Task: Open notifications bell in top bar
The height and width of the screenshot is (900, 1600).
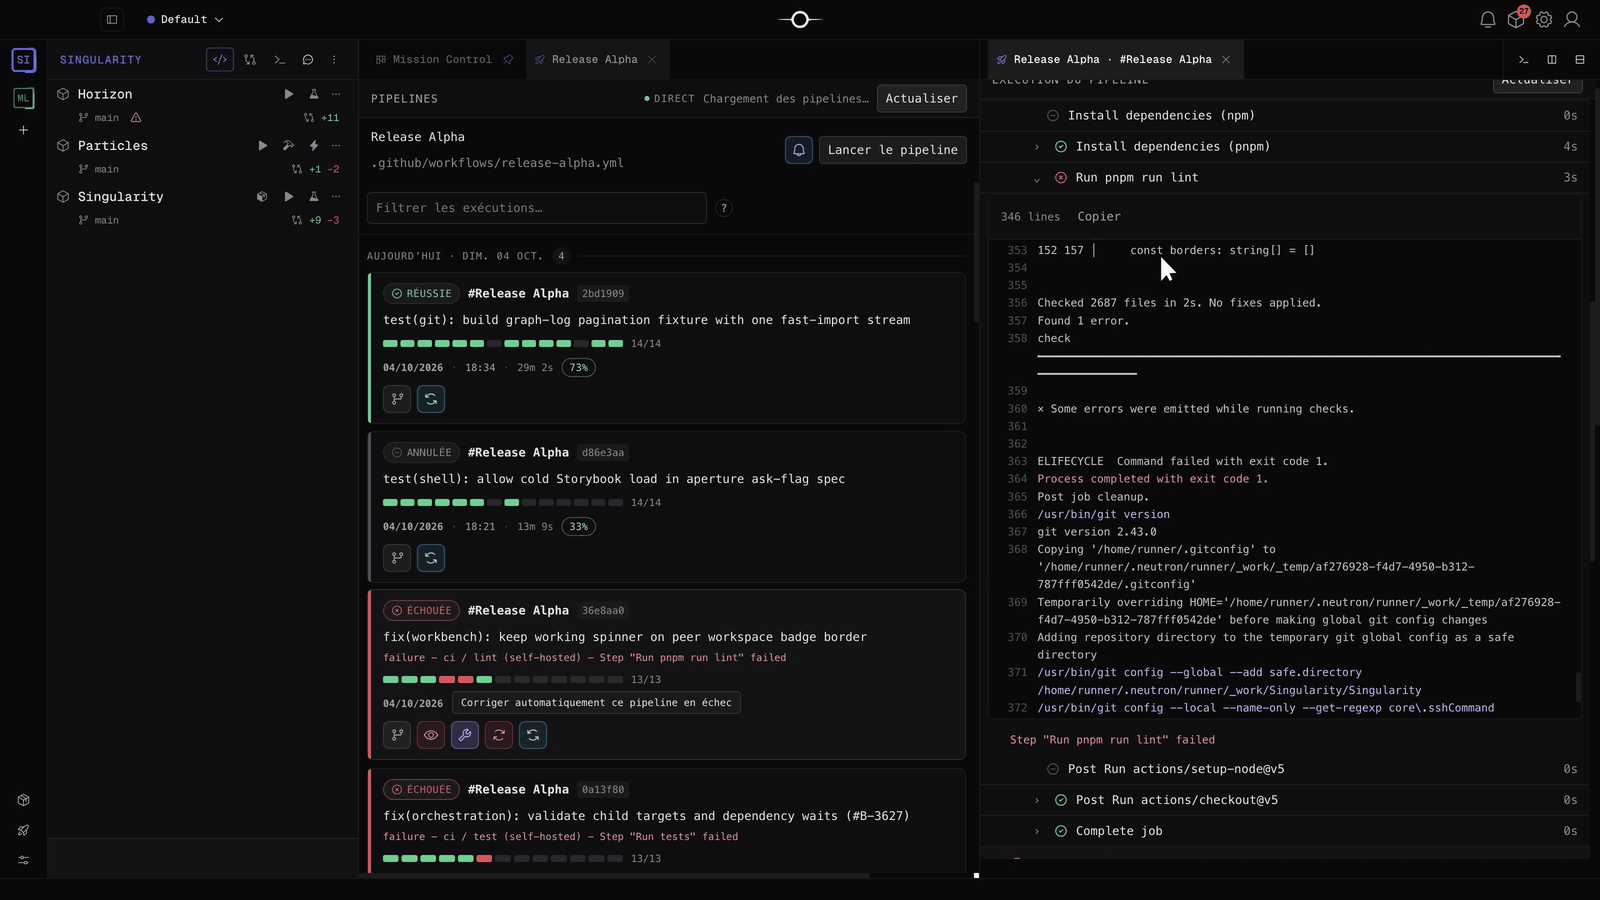Action: (1488, 19)
